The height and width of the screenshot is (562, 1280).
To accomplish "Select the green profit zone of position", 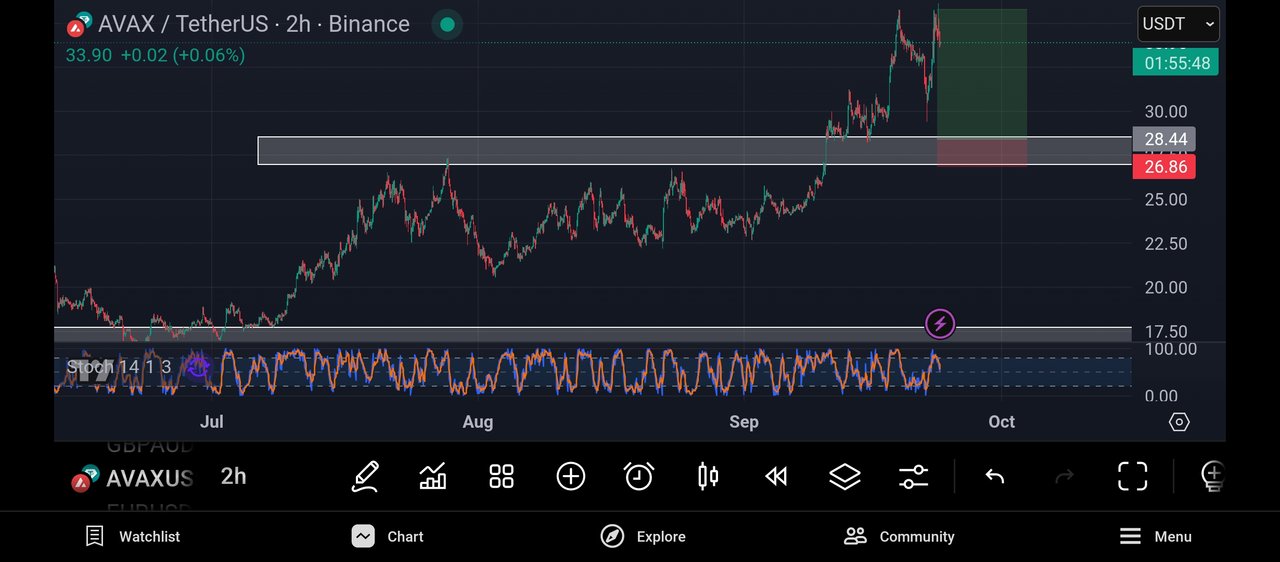I will (x=982, y=74).
